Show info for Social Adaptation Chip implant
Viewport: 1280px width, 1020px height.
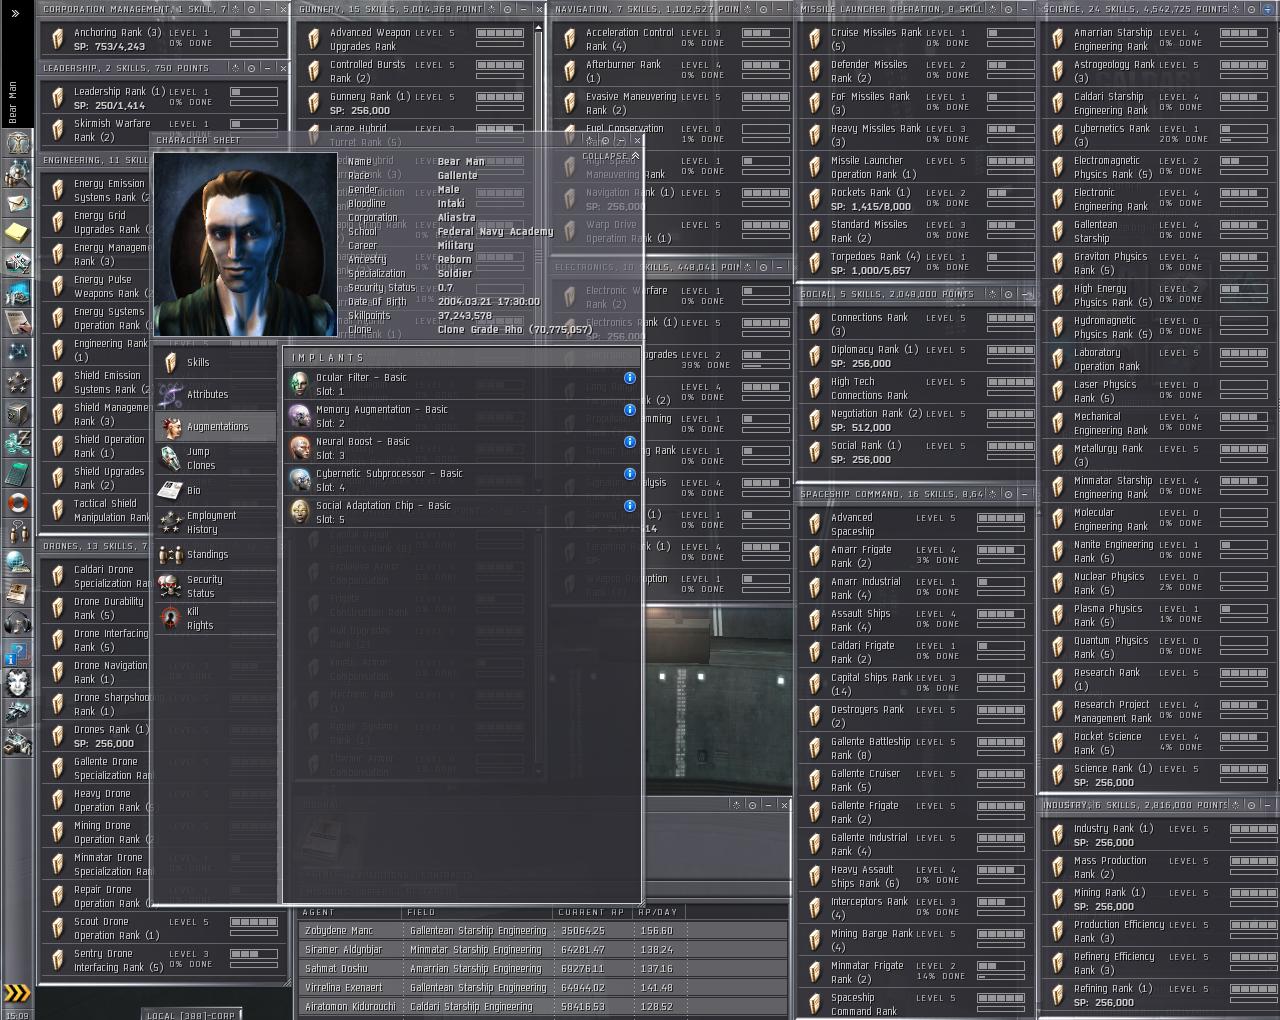[630, 506]
